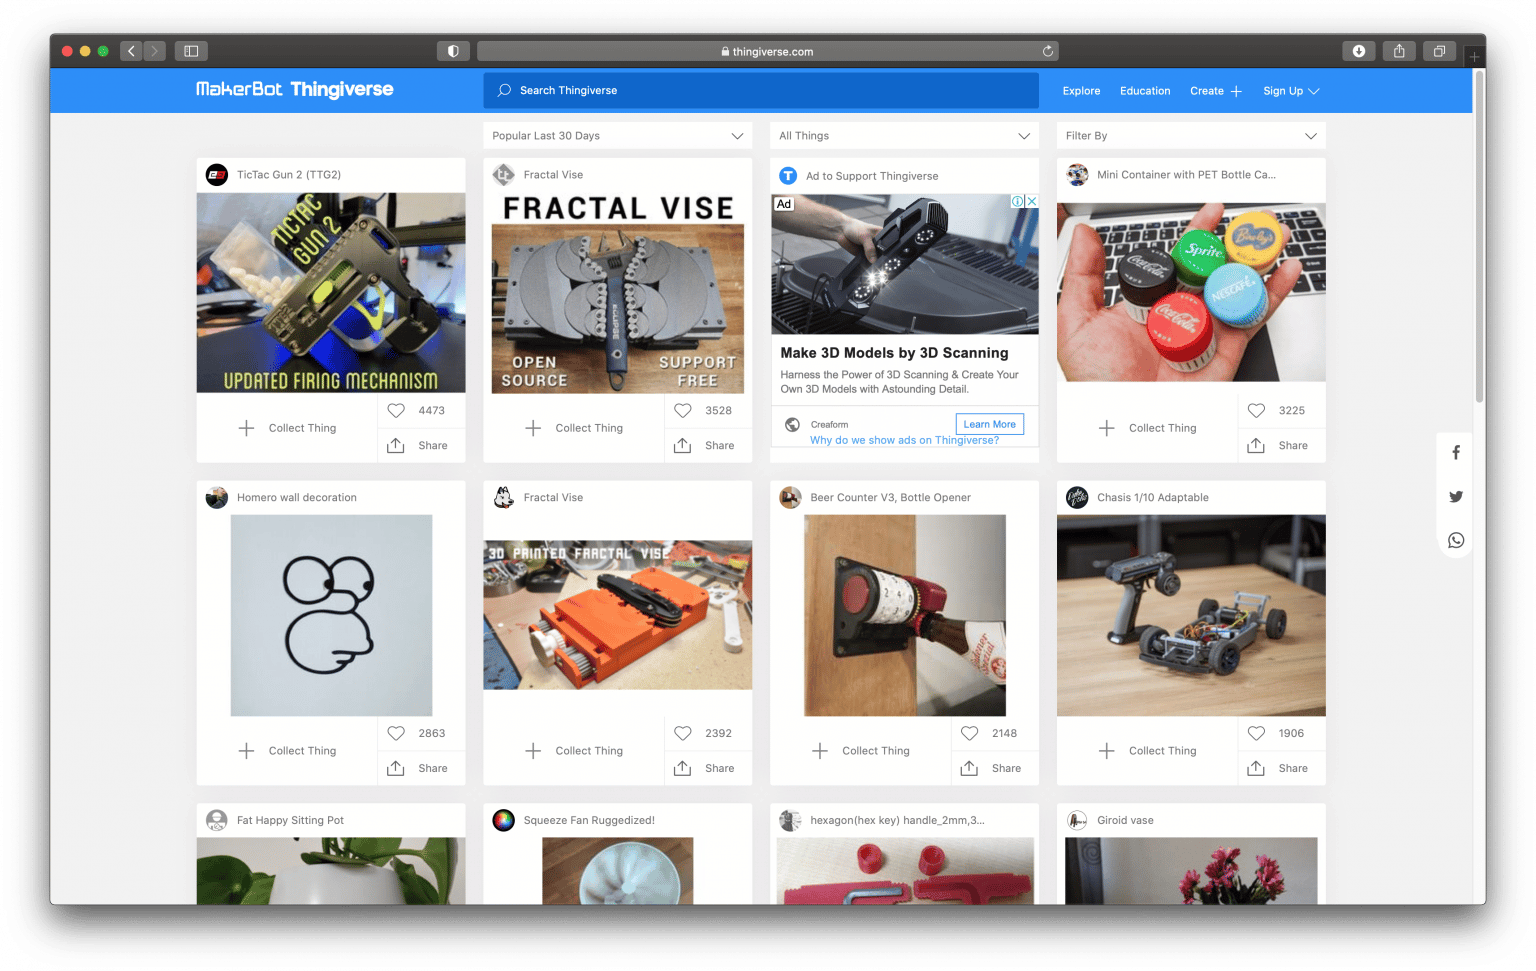Image resolution: width=1536 pixels, height=971 pixels.
Task: Open Safari share sheet icon
Action: click(1399, 51)
